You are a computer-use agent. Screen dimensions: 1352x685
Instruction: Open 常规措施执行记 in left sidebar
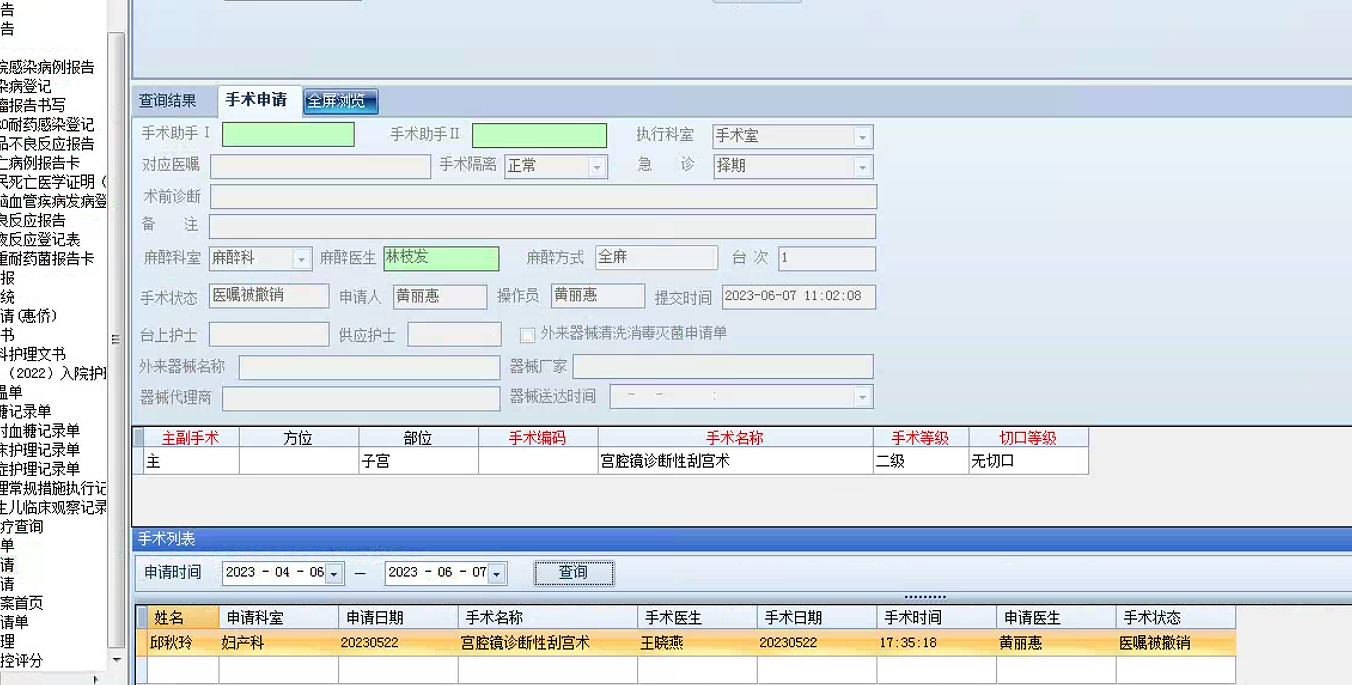pyautogui.click(x=53, y=488)
